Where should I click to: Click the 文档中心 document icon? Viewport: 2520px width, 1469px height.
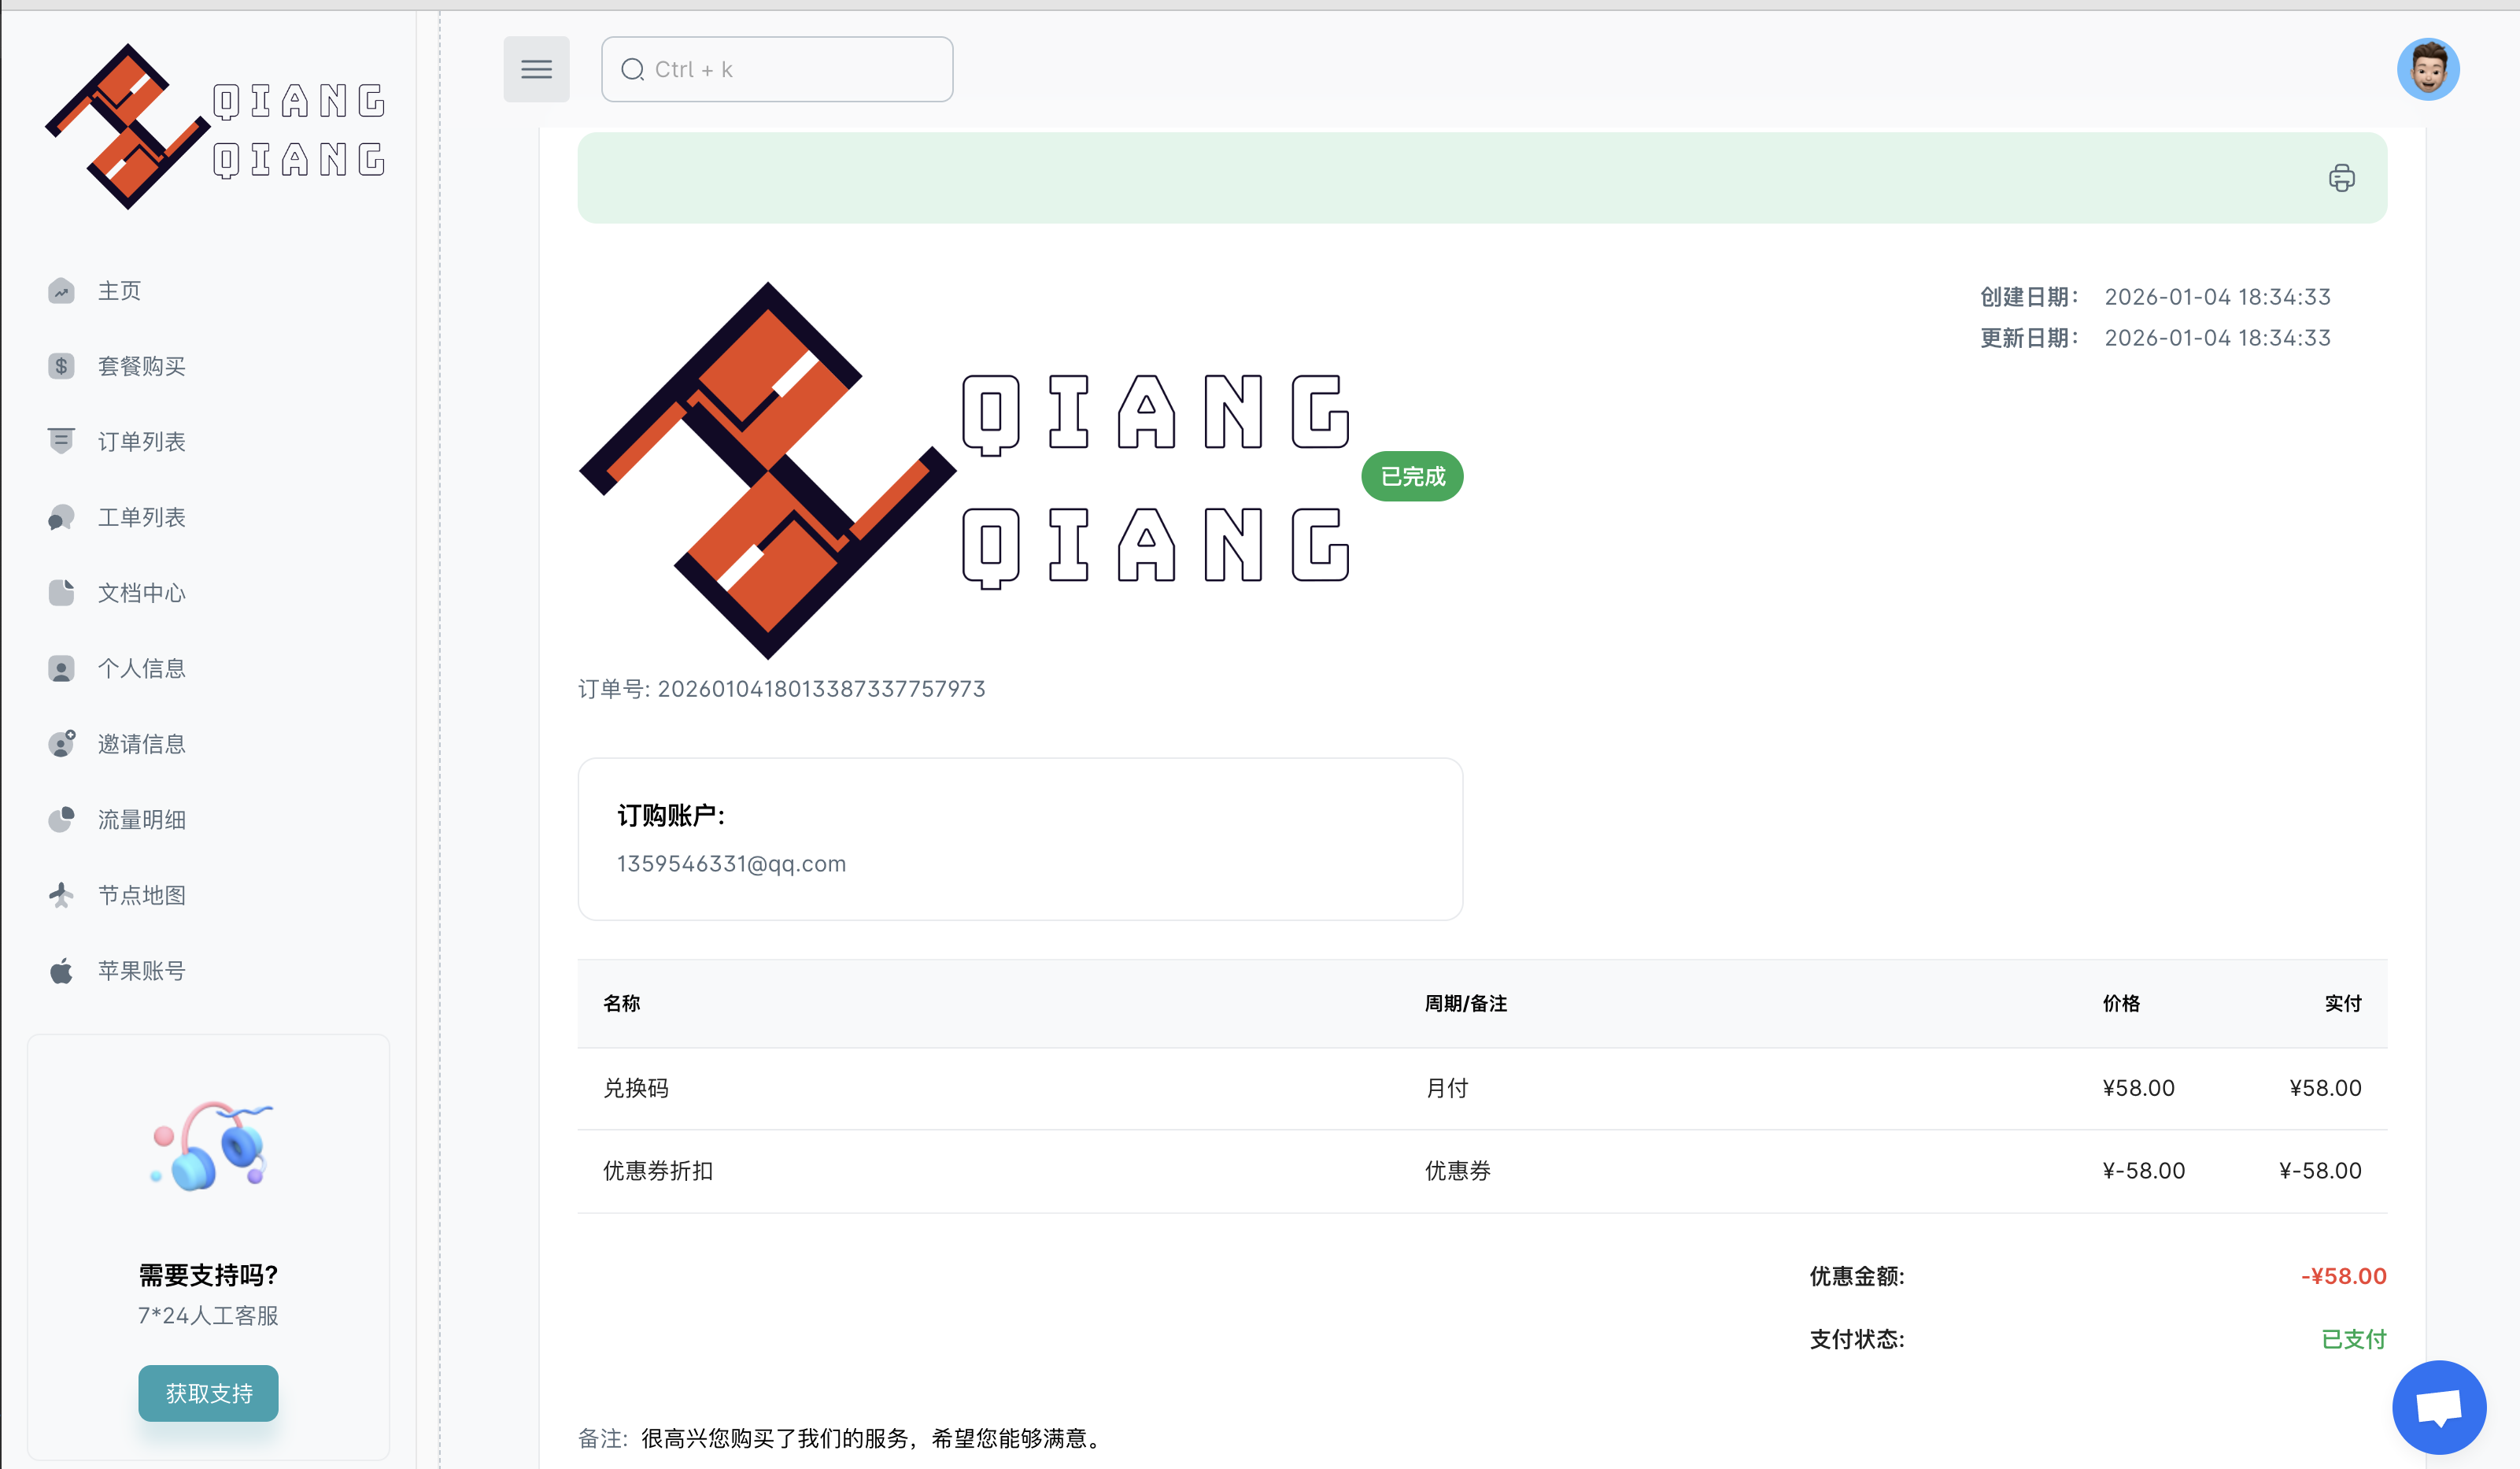(x=61, y=592)
